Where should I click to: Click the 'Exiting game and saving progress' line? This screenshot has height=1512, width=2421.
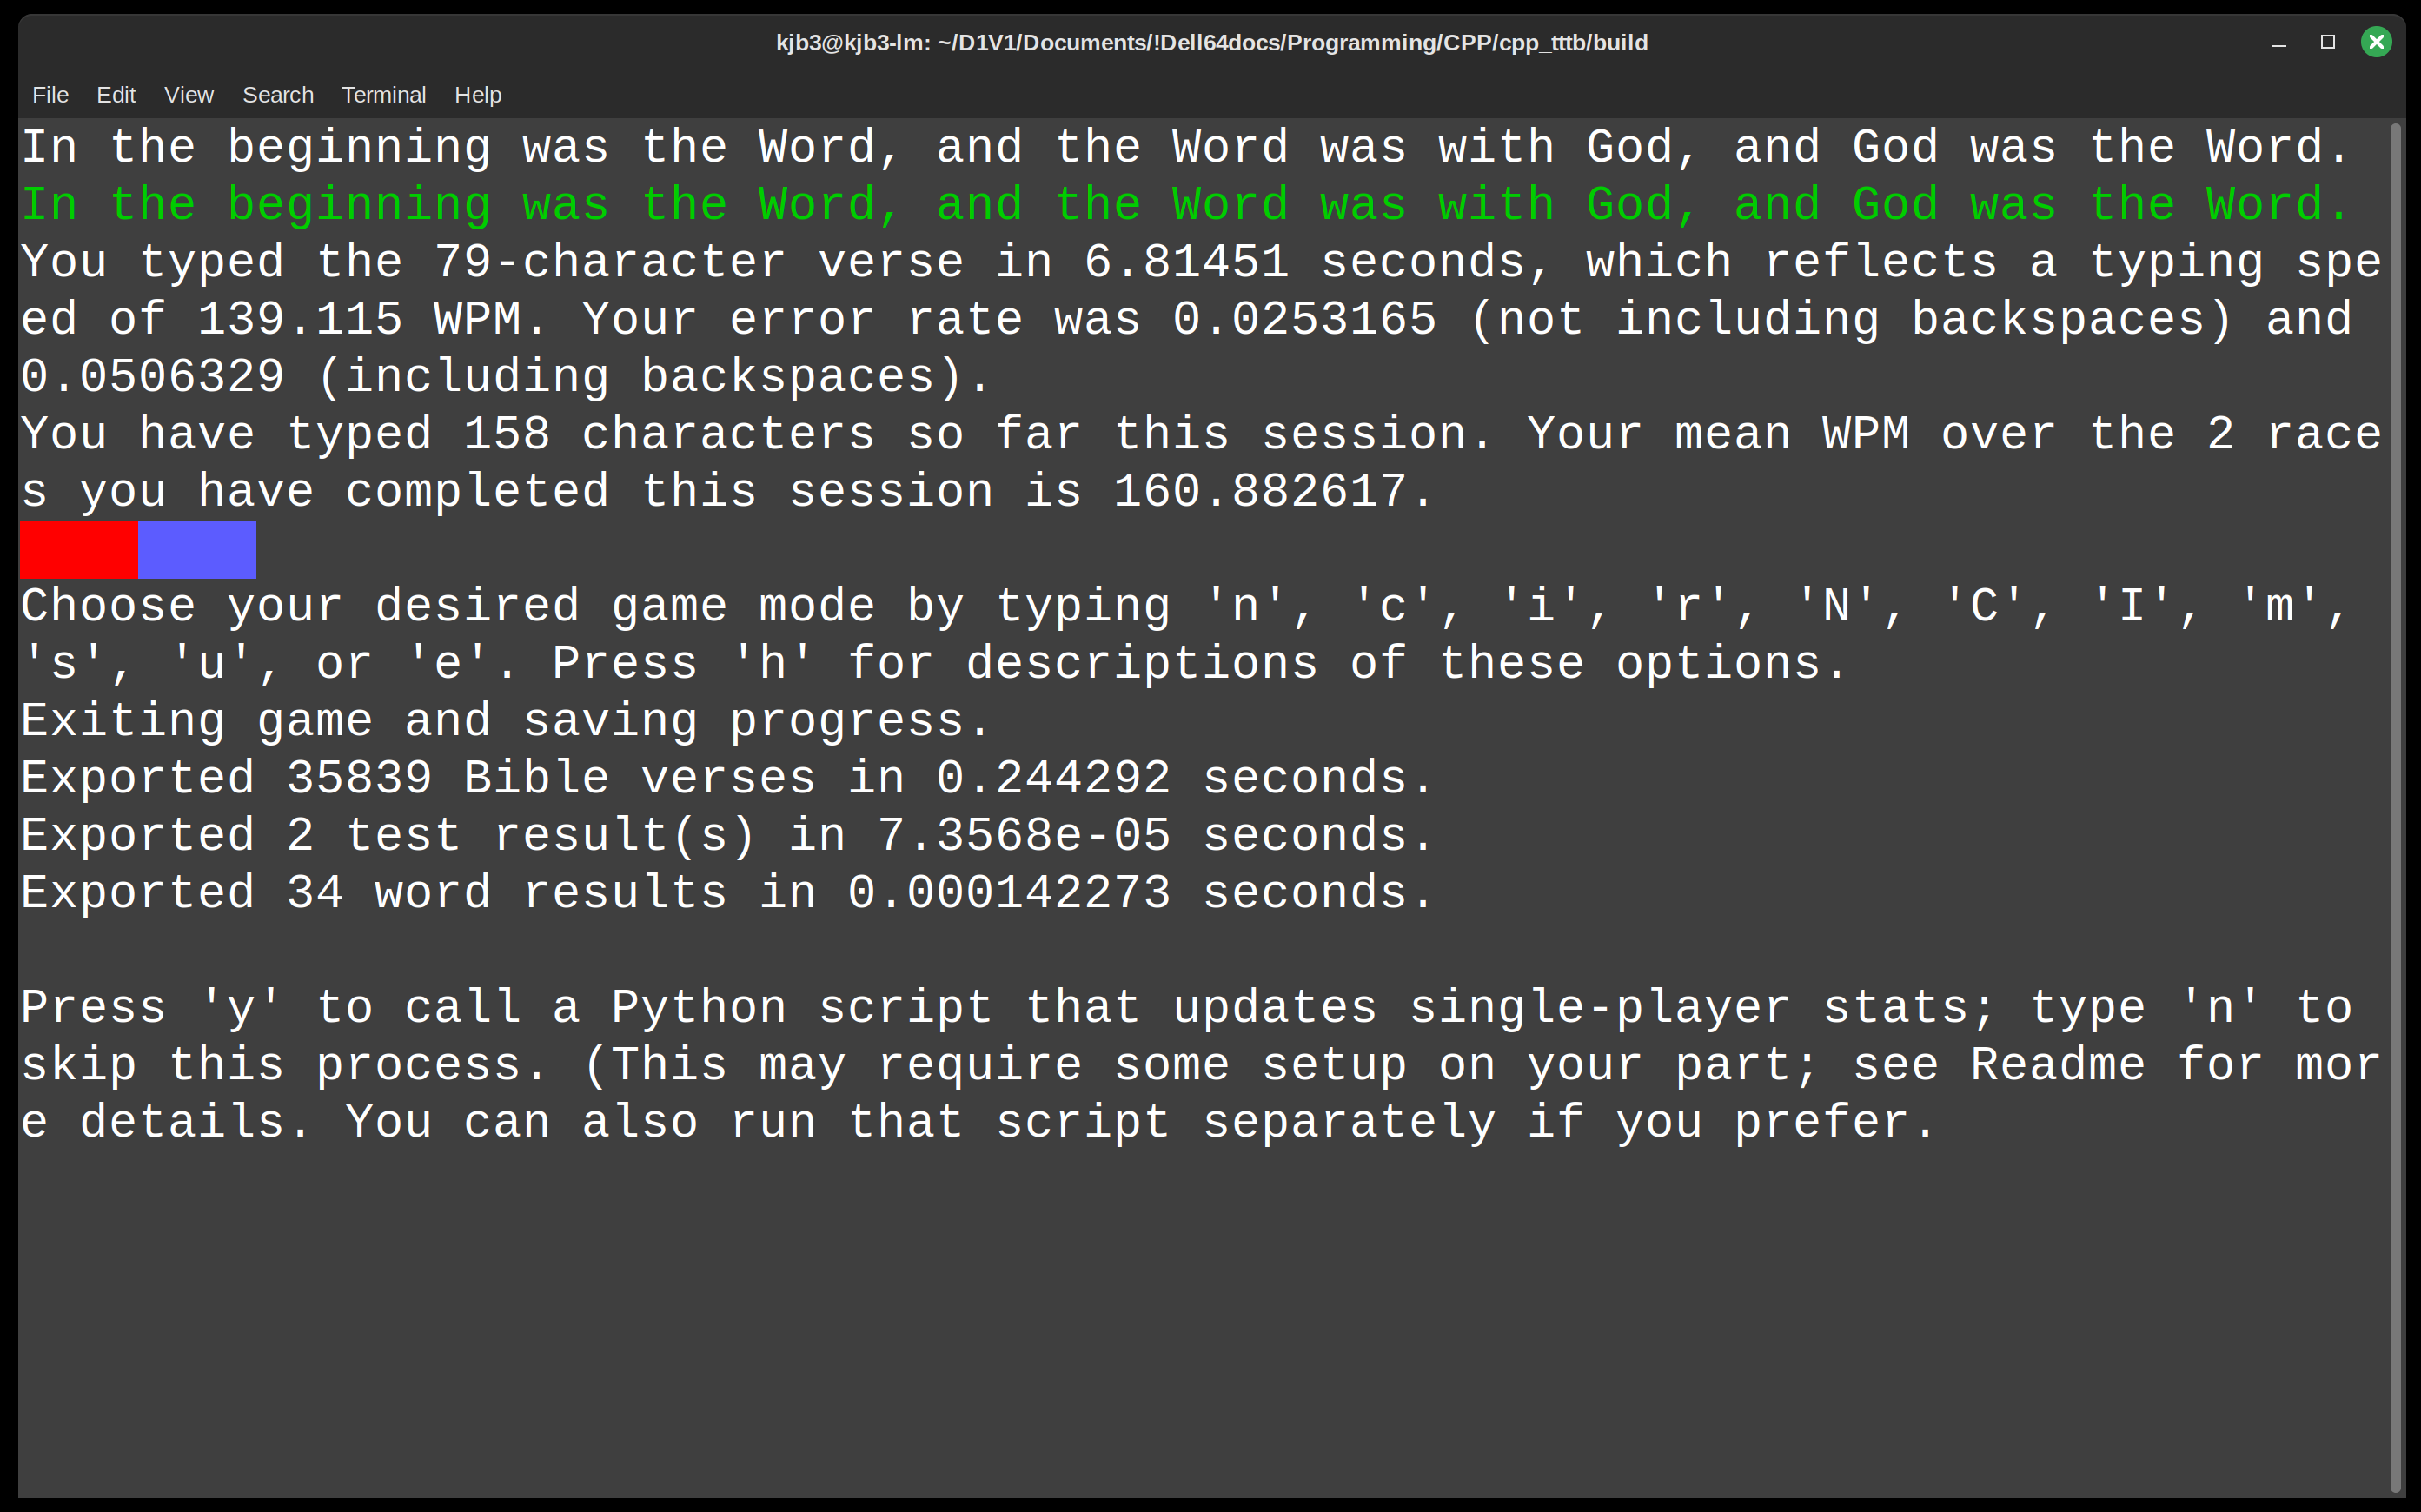point(505,722)
